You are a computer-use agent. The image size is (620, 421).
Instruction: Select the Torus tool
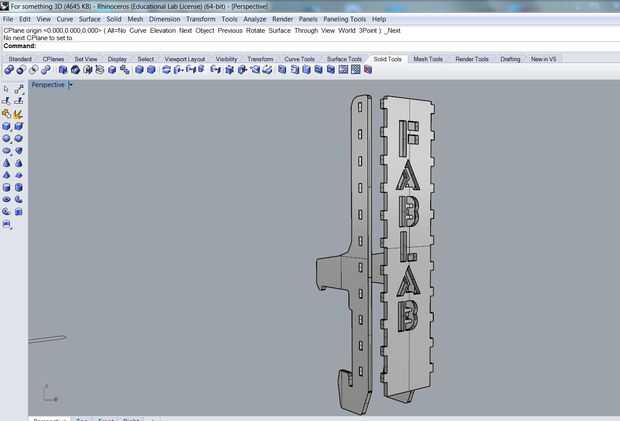tap(6, 200)
